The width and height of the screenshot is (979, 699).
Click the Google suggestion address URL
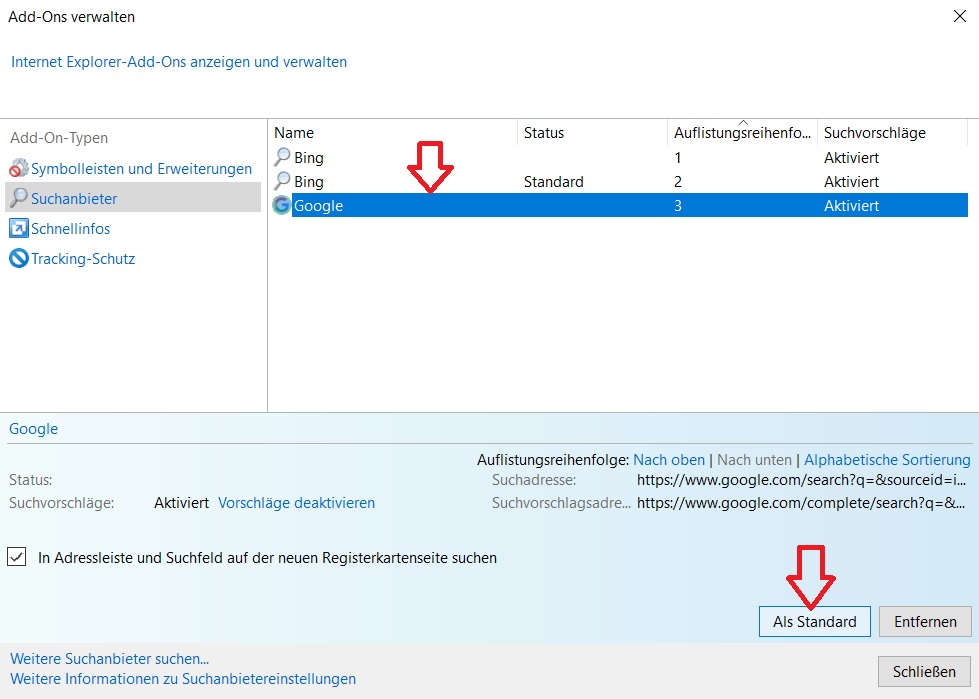click(x=801, y=503)
